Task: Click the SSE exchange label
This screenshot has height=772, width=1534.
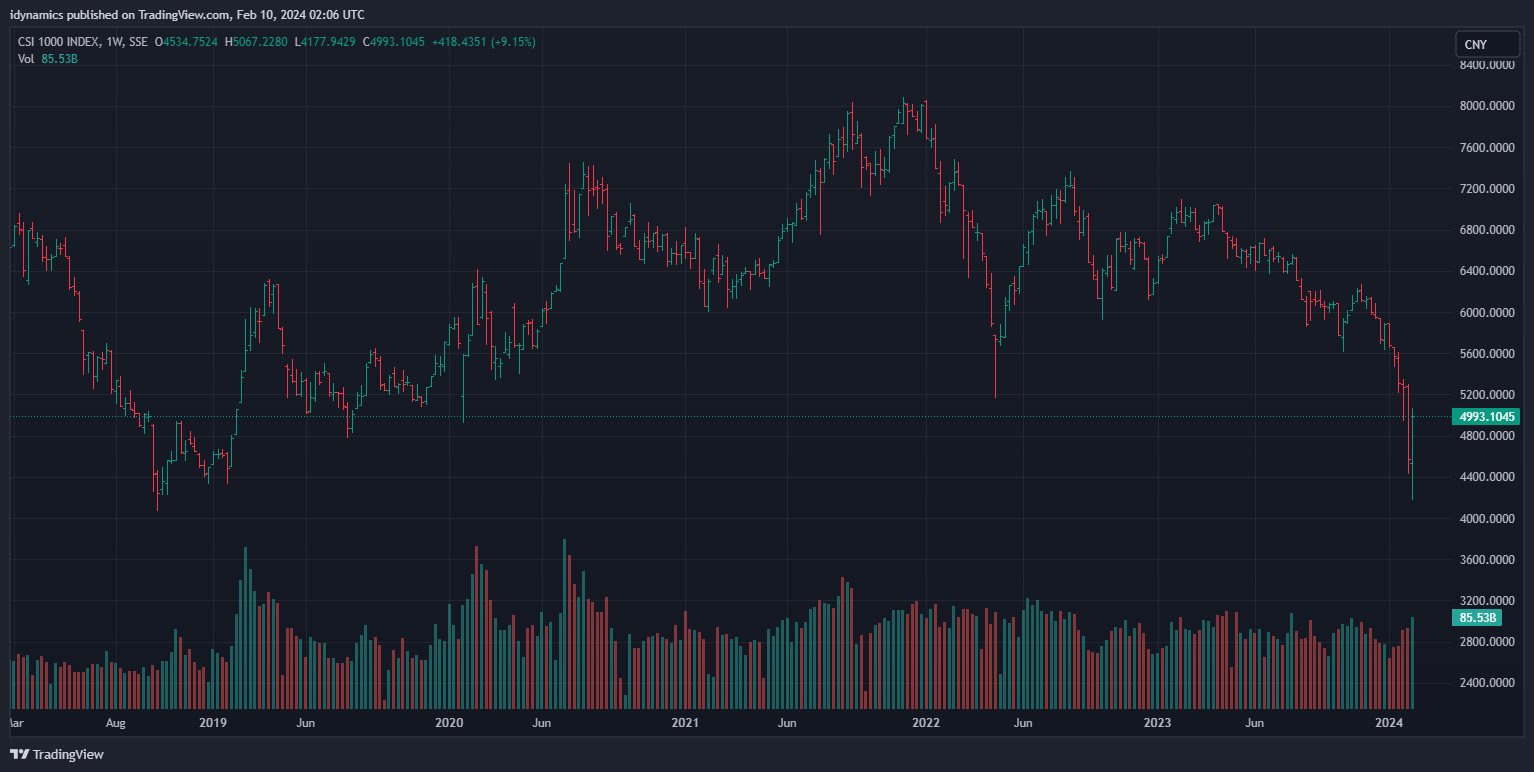Action: [138, 42]
